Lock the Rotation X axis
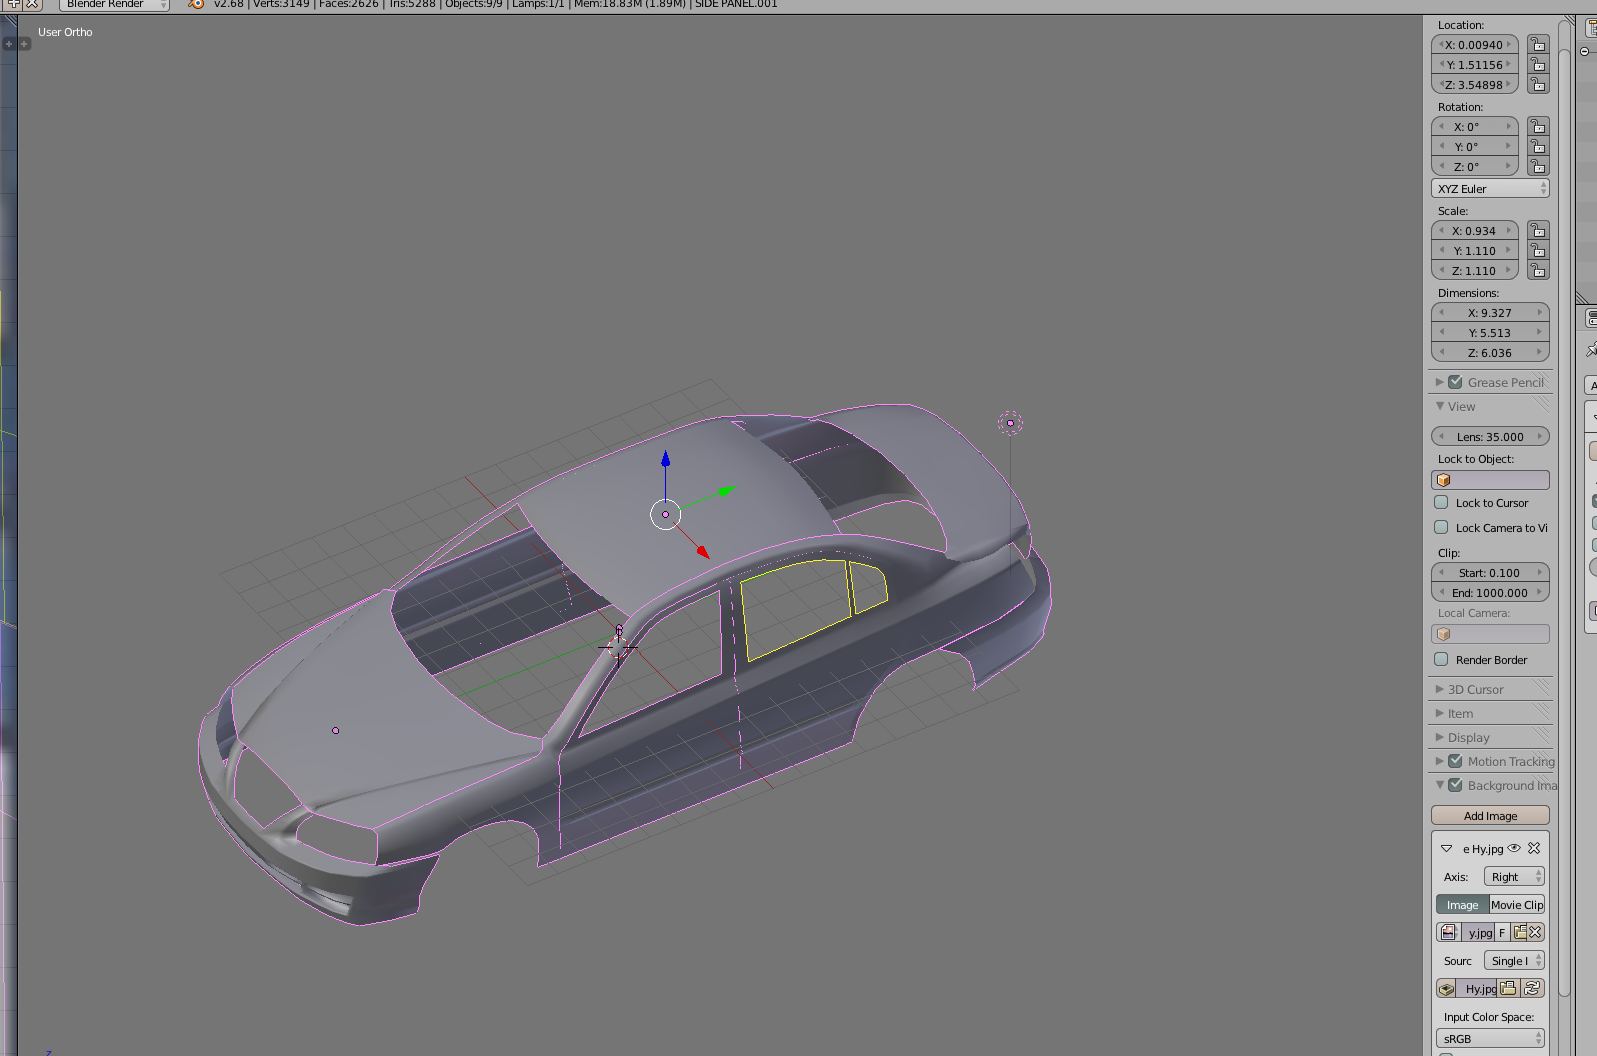The height and width of the screenshot is (1056, 1597). pos(1538,127)
